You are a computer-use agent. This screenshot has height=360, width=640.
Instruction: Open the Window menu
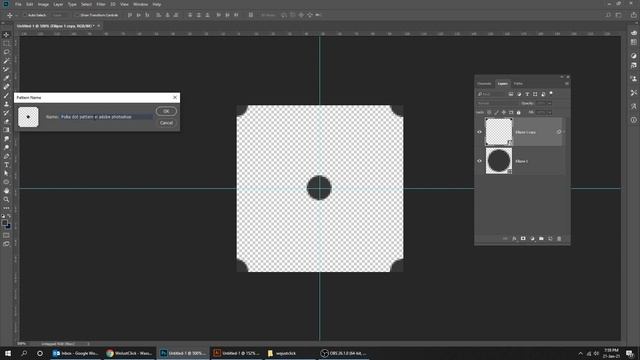click(x=140, y=4)
